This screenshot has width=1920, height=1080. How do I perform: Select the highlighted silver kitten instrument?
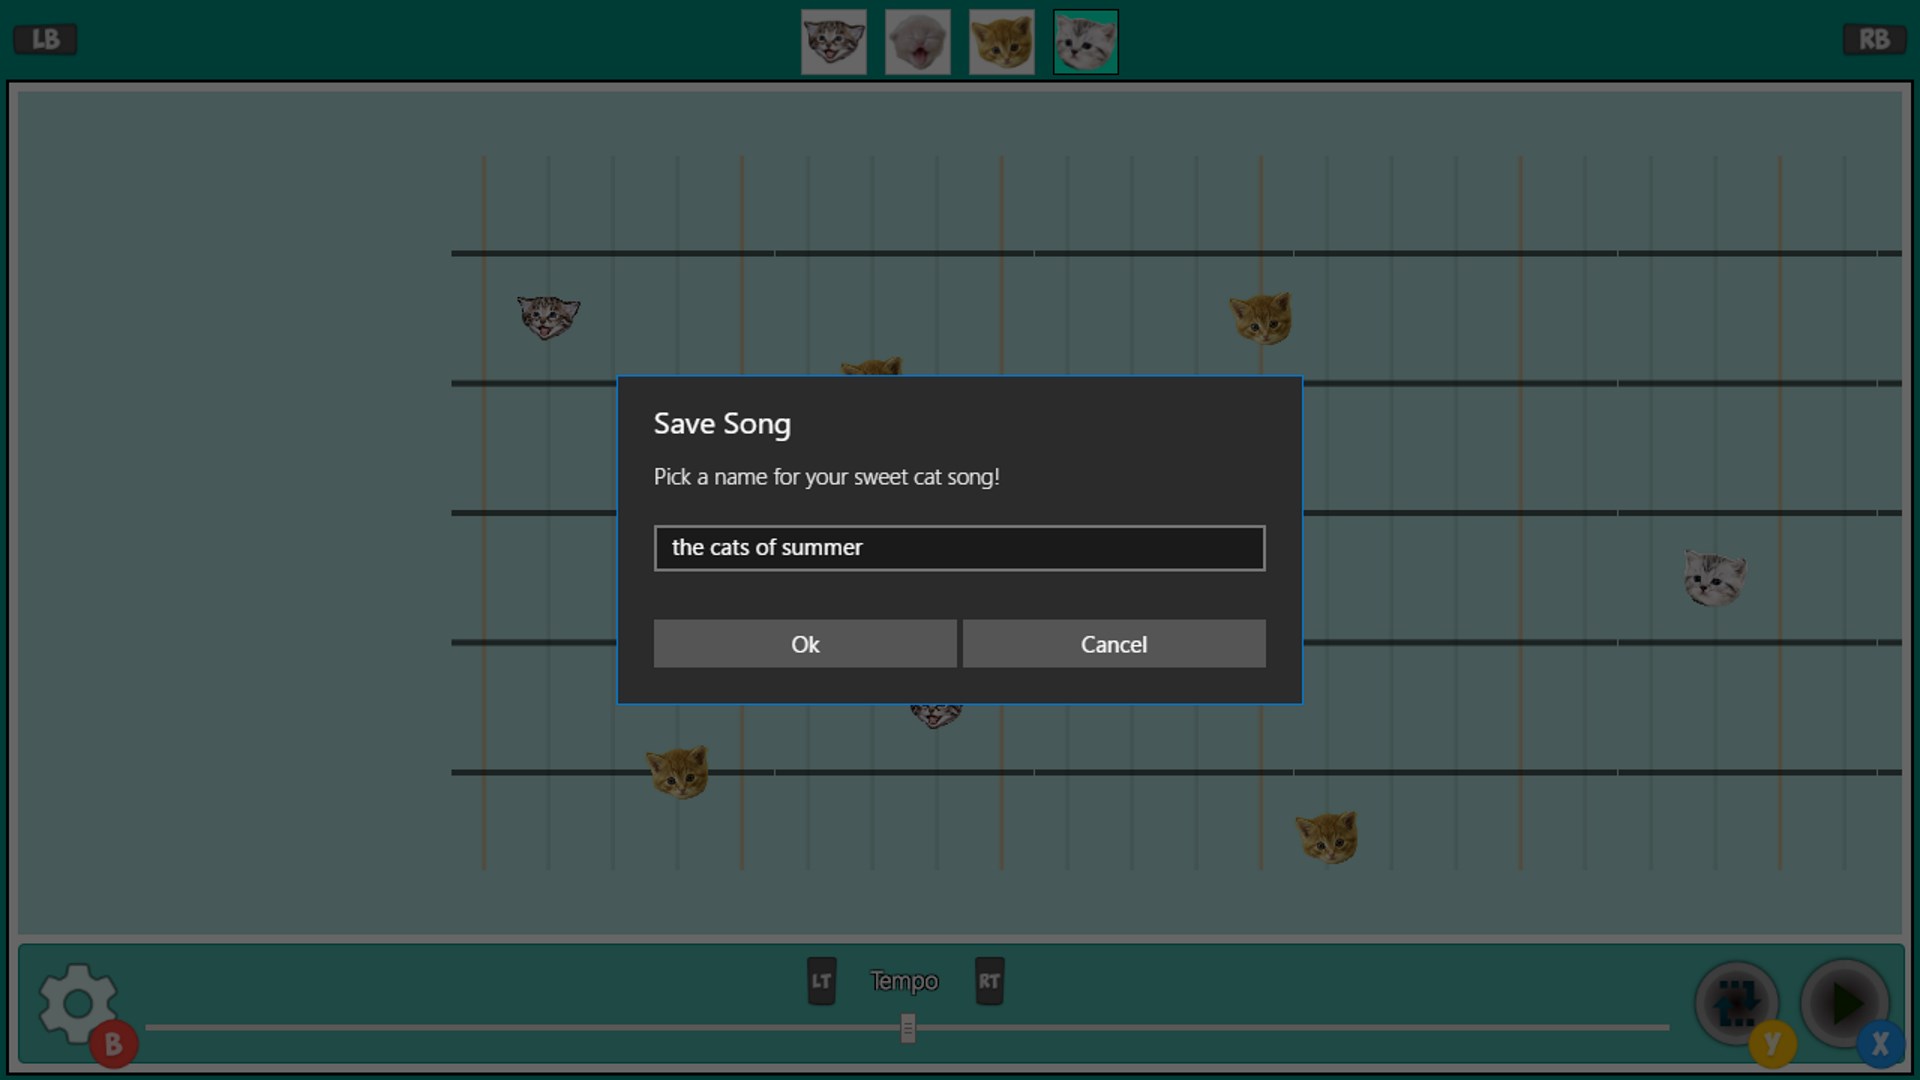1085,42
